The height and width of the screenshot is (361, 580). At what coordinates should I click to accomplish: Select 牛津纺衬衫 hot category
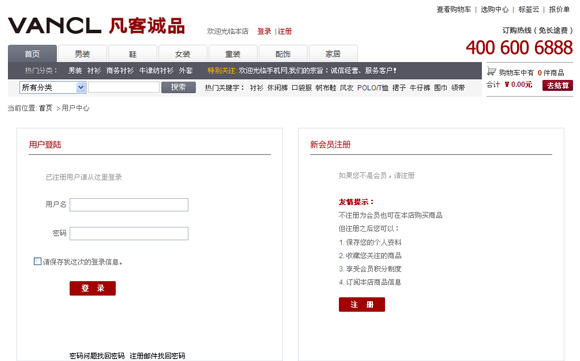coord(156,70)
